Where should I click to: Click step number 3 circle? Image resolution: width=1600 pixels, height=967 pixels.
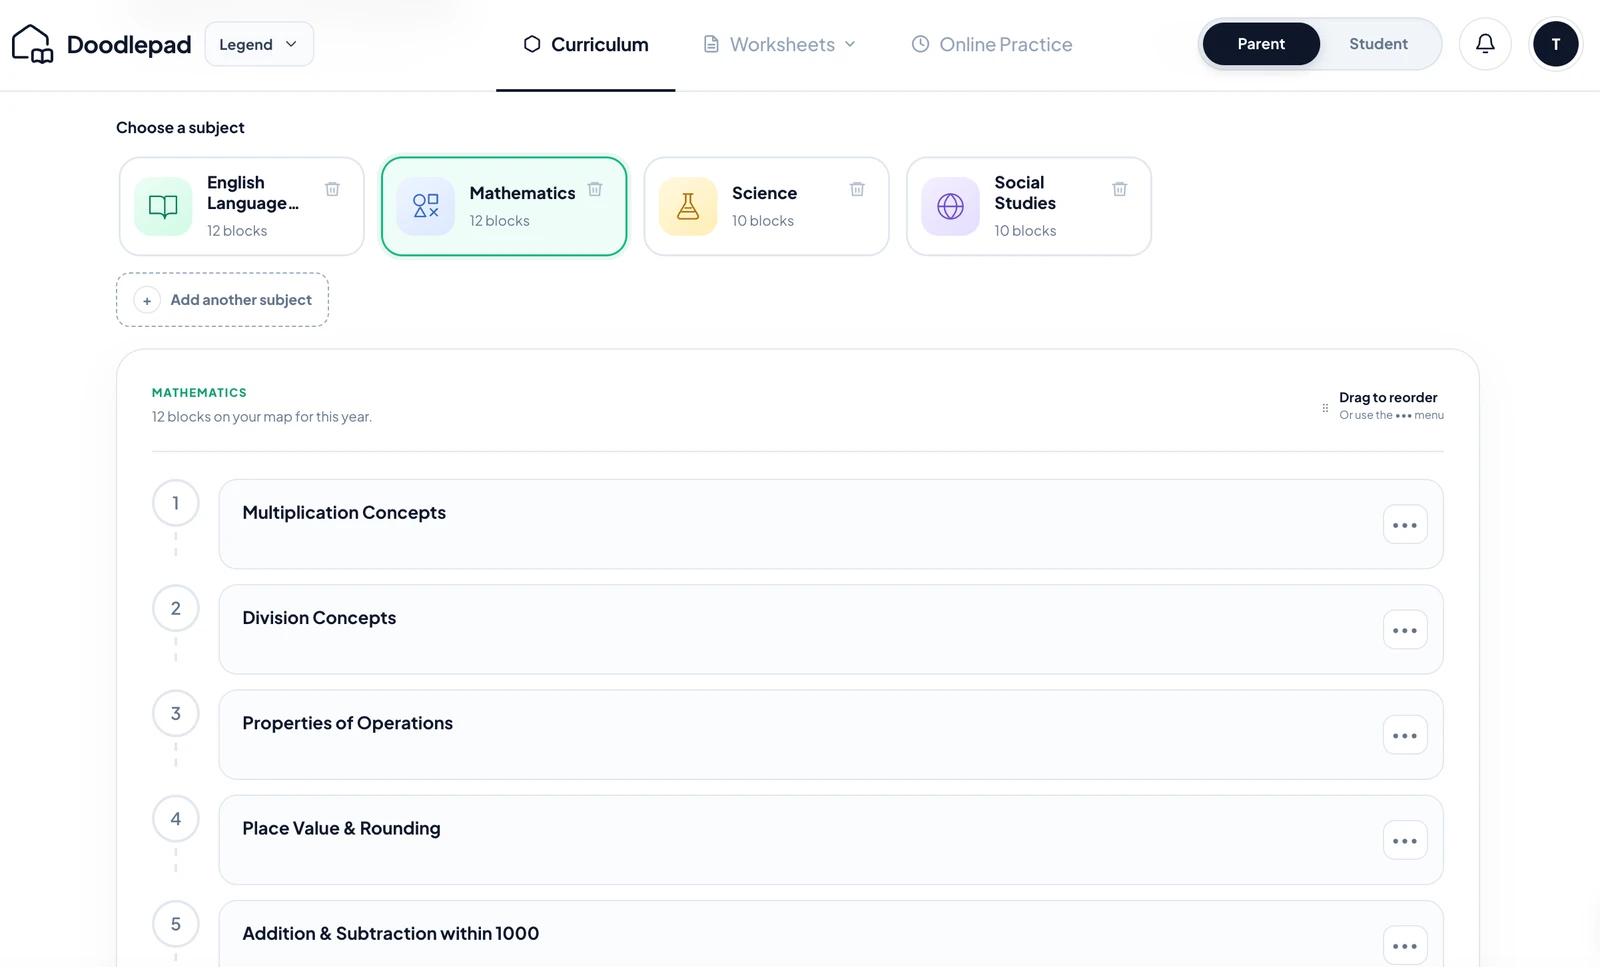176,714
